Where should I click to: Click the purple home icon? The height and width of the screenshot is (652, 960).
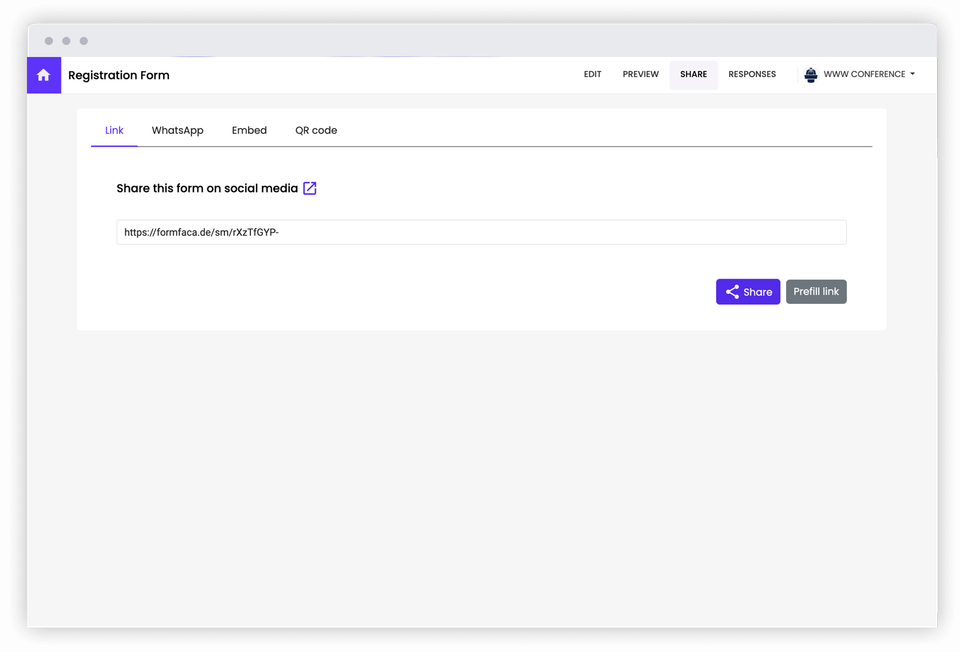[43, 75]
